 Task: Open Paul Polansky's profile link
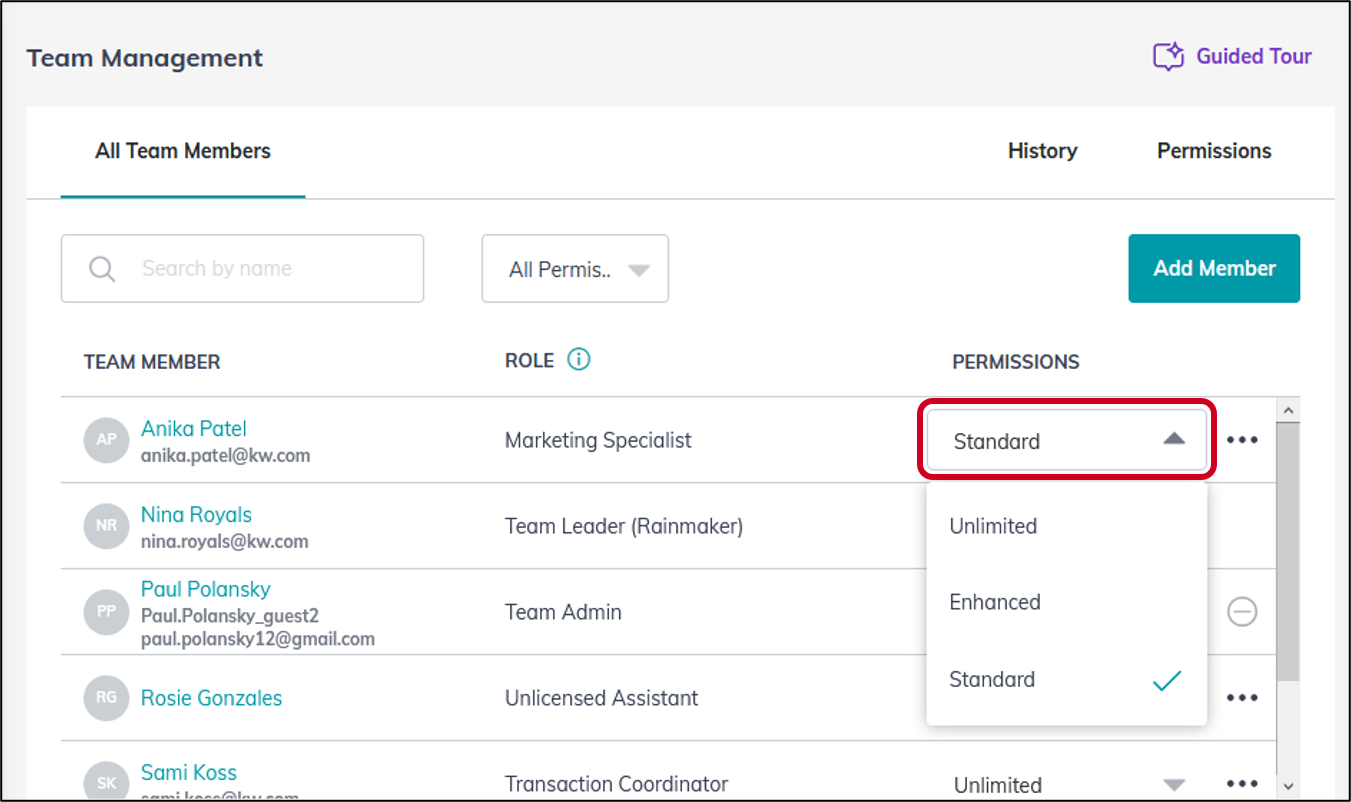205,589
